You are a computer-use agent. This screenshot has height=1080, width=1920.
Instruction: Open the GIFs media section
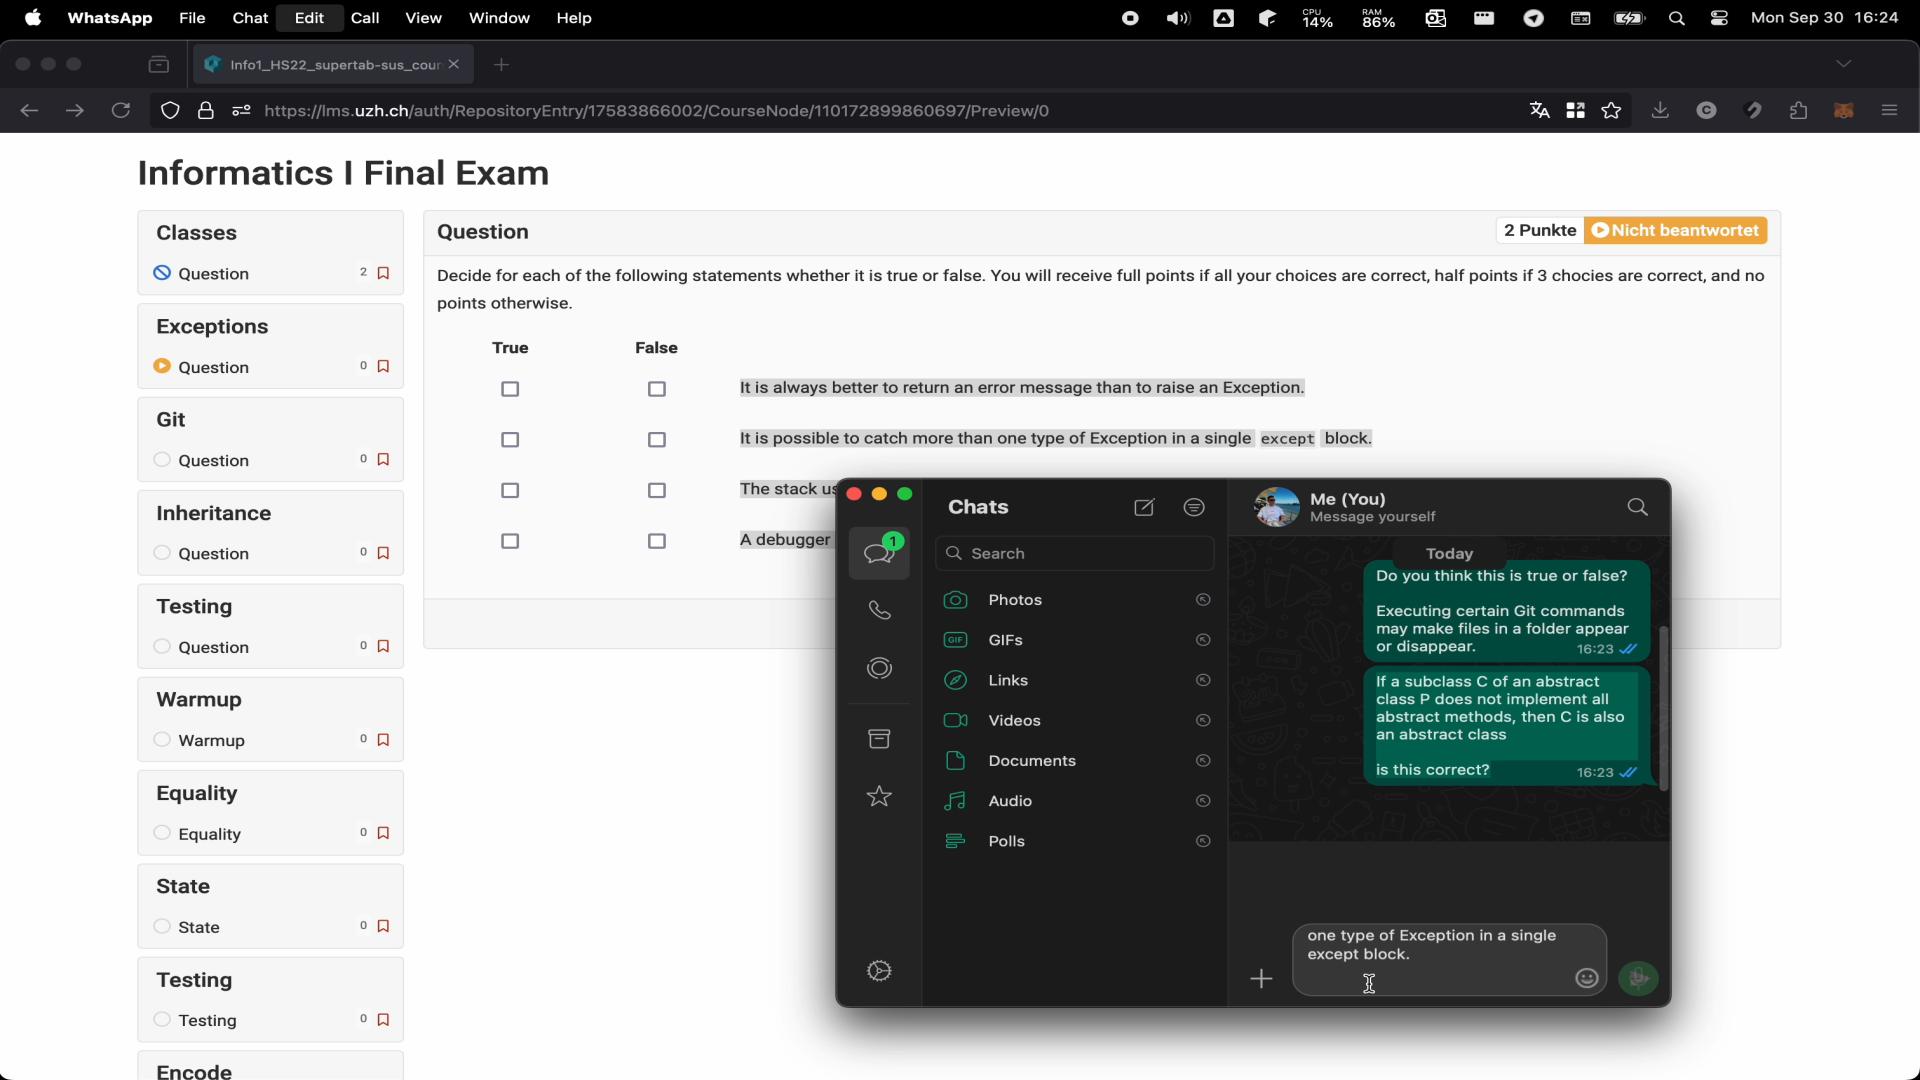tap(1006, 640)
